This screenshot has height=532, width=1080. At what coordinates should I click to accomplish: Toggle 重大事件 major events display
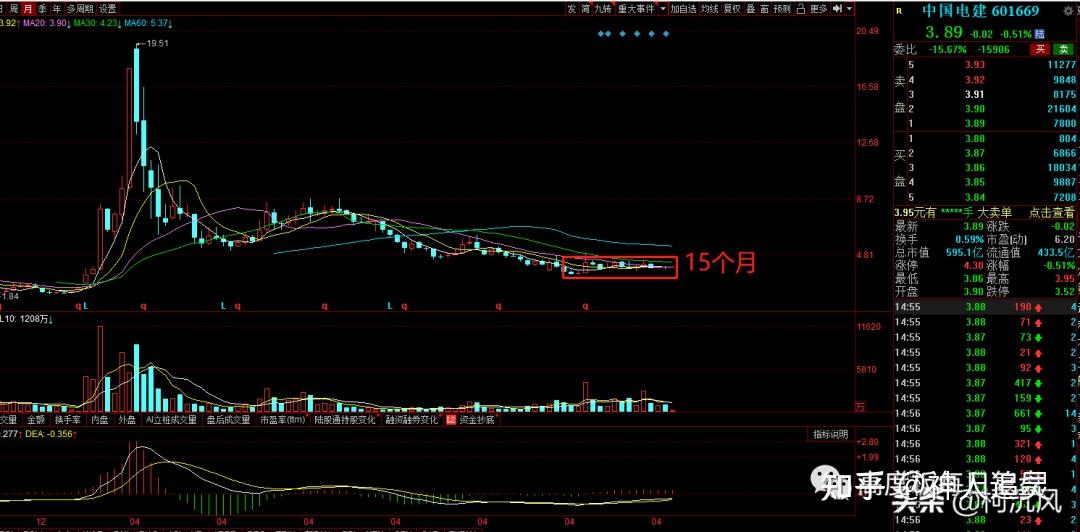pos(636,9)
